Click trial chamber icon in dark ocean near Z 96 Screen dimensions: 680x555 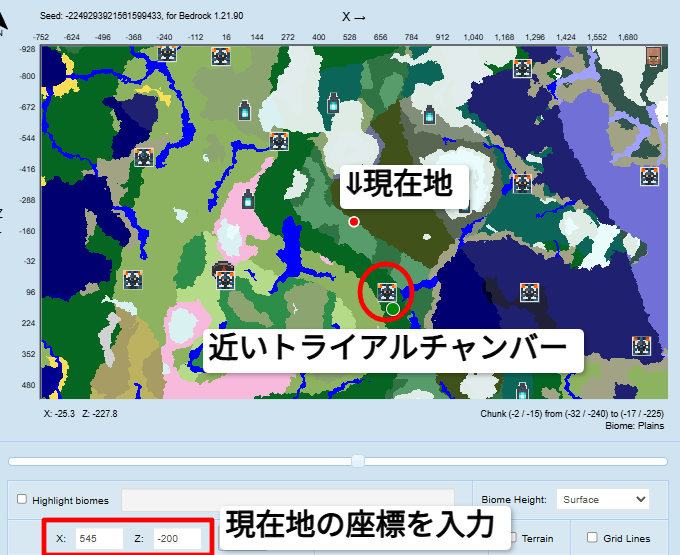coord(530,293)
